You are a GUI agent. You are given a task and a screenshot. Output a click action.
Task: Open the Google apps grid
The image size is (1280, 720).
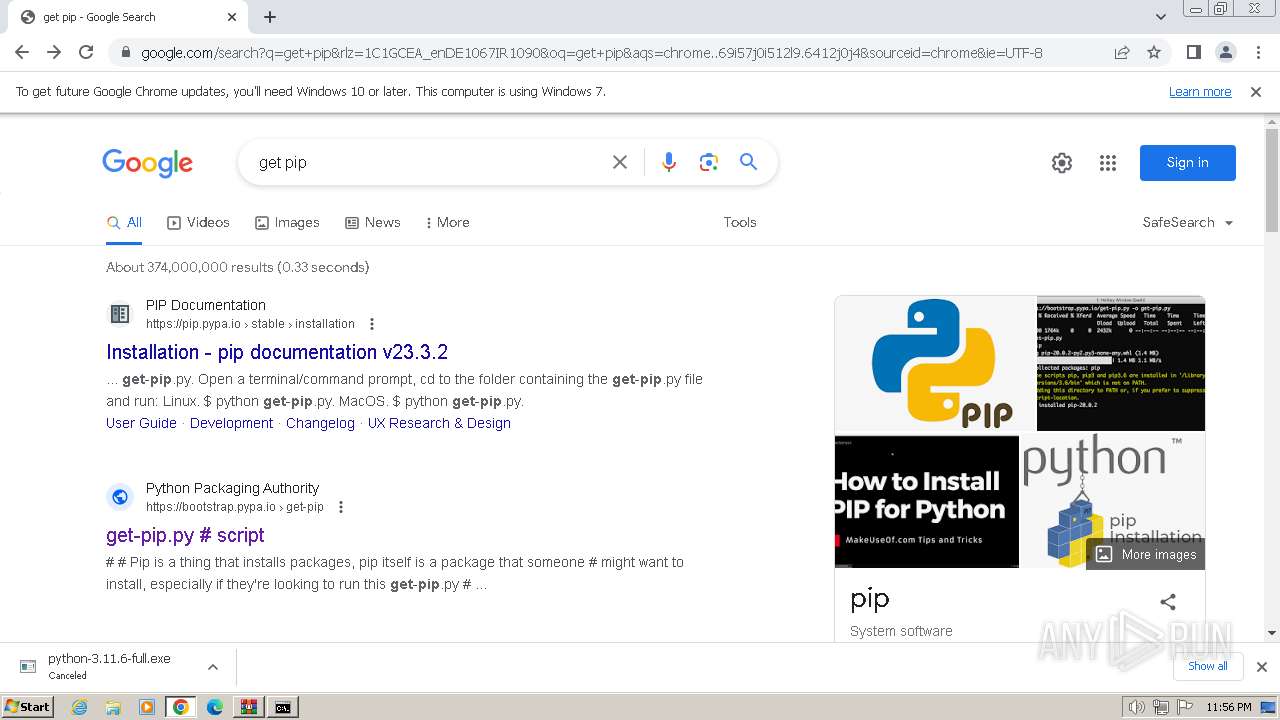pyautogui.click(x=1108, y=163)
